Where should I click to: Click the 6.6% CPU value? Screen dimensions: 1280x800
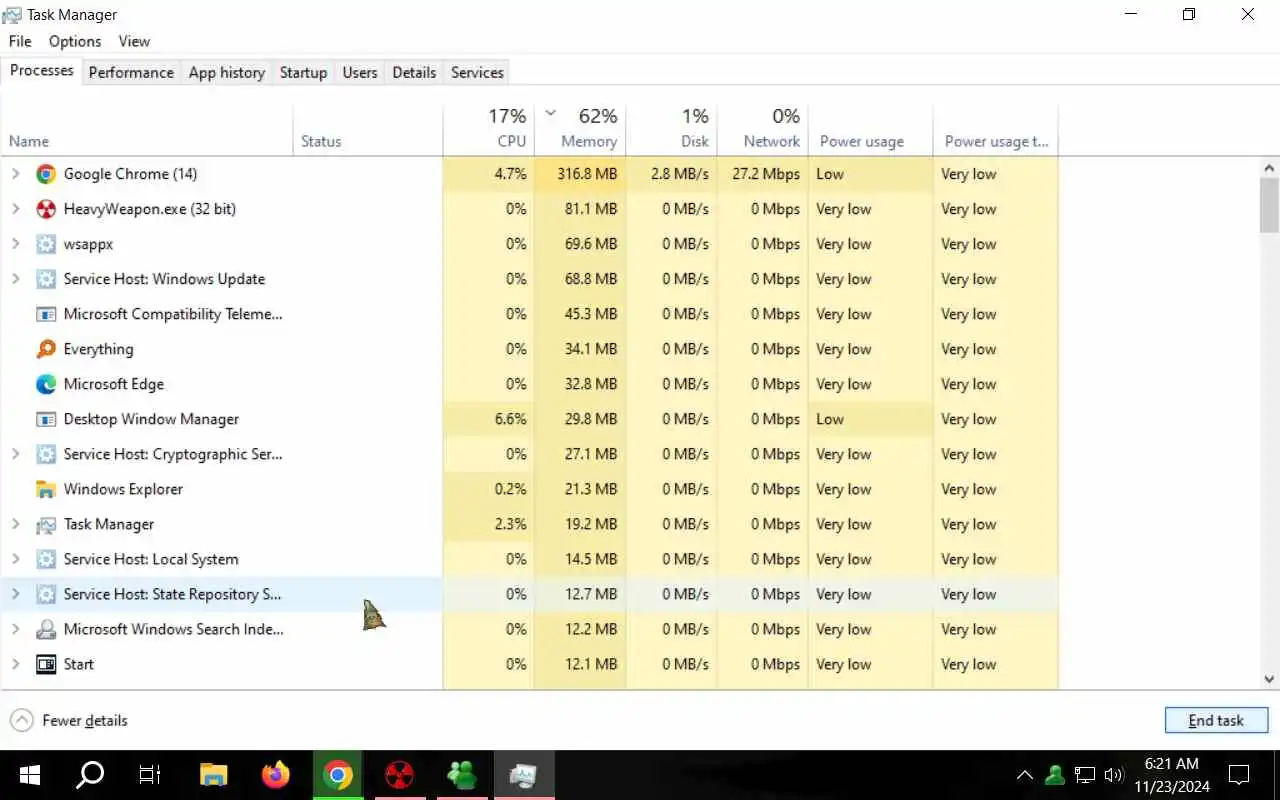510,419
